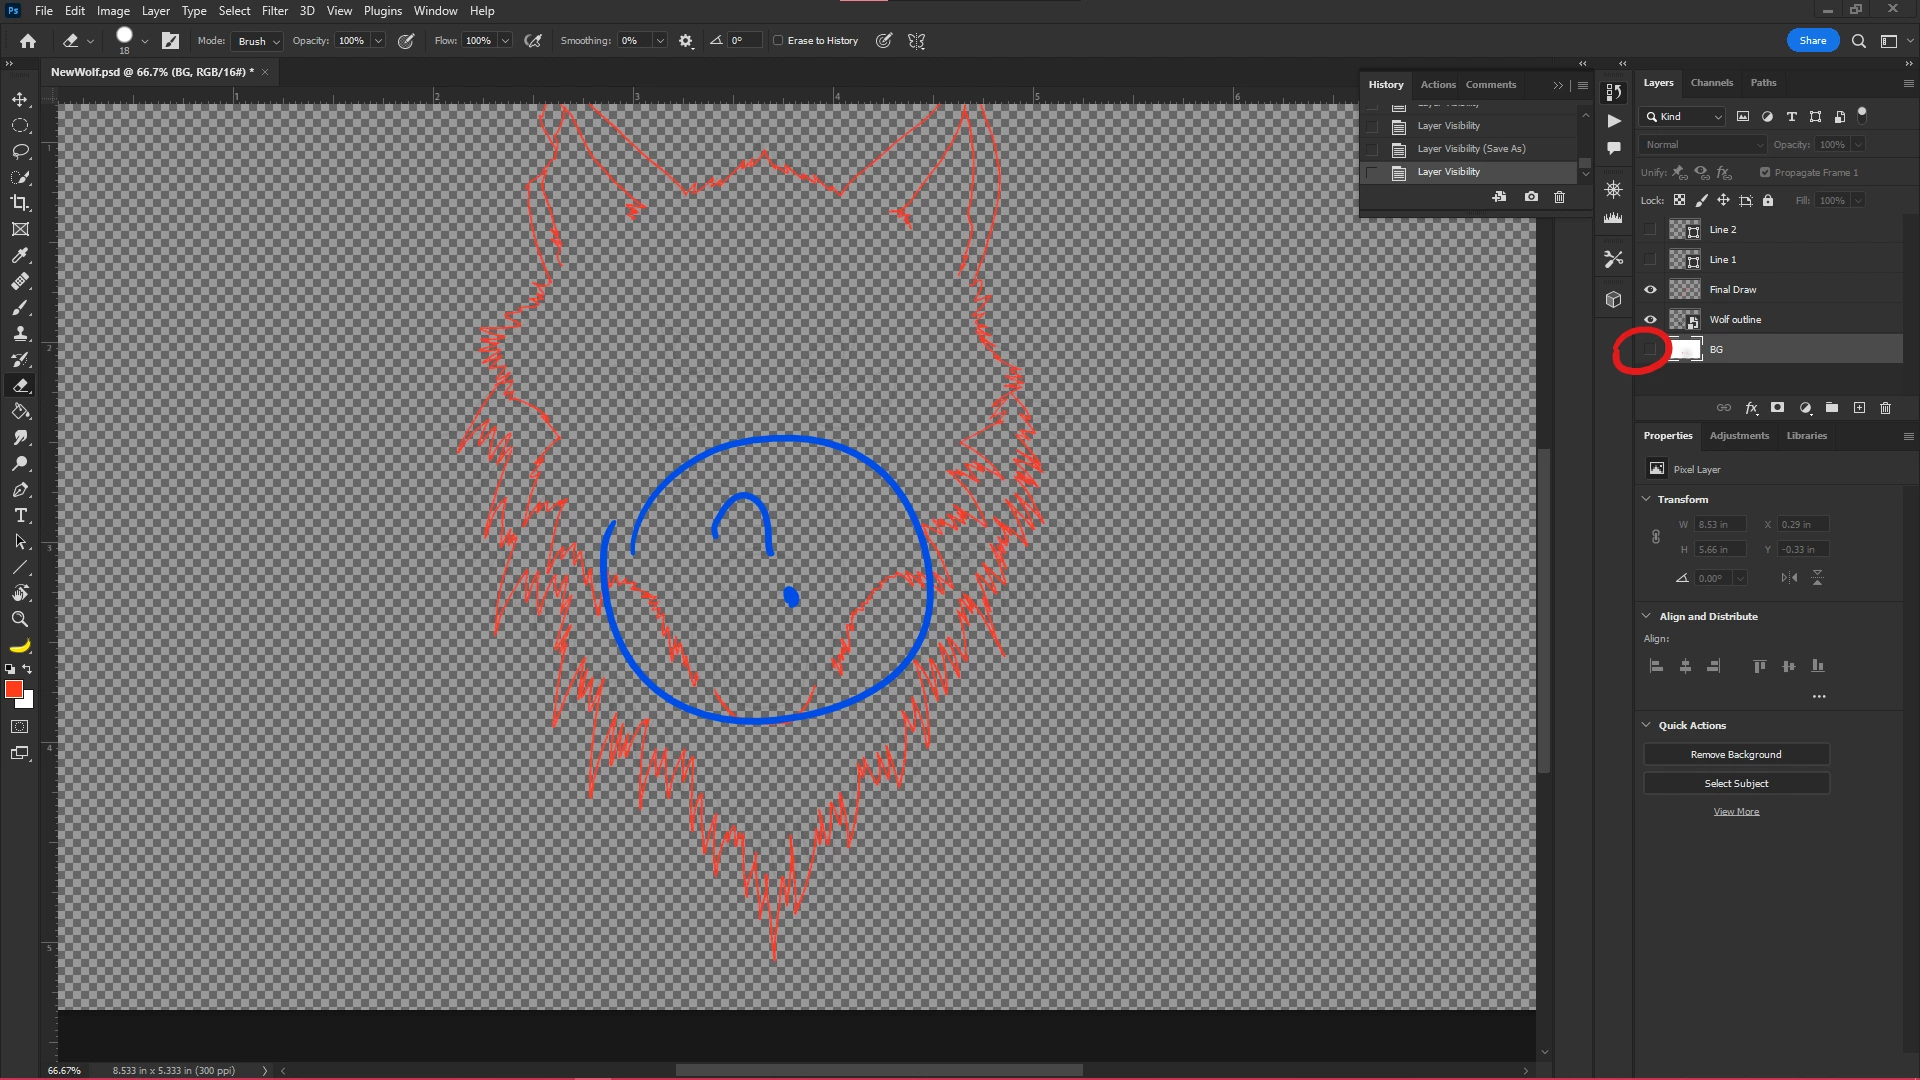This screenshot has width=1920, height=1080.
Task: Select the Crop tool
Action: (20, 203)
